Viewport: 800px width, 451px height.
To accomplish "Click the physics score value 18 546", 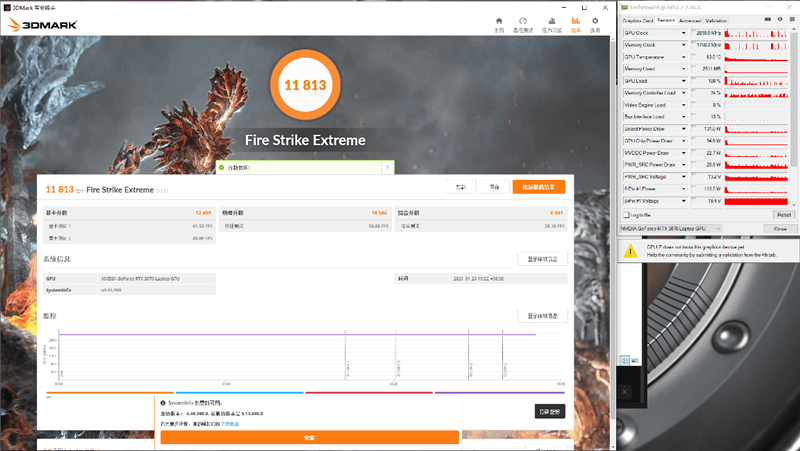I will 379,213.
